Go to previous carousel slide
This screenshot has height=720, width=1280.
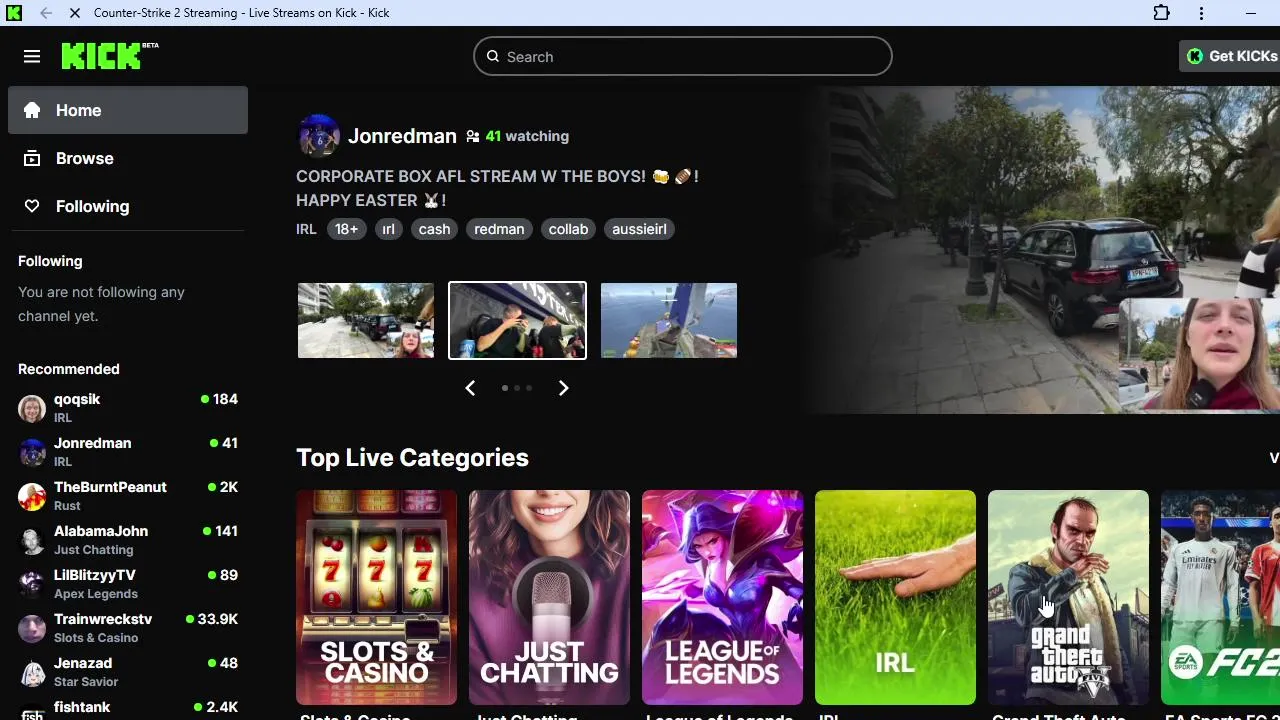coord(470,388)
